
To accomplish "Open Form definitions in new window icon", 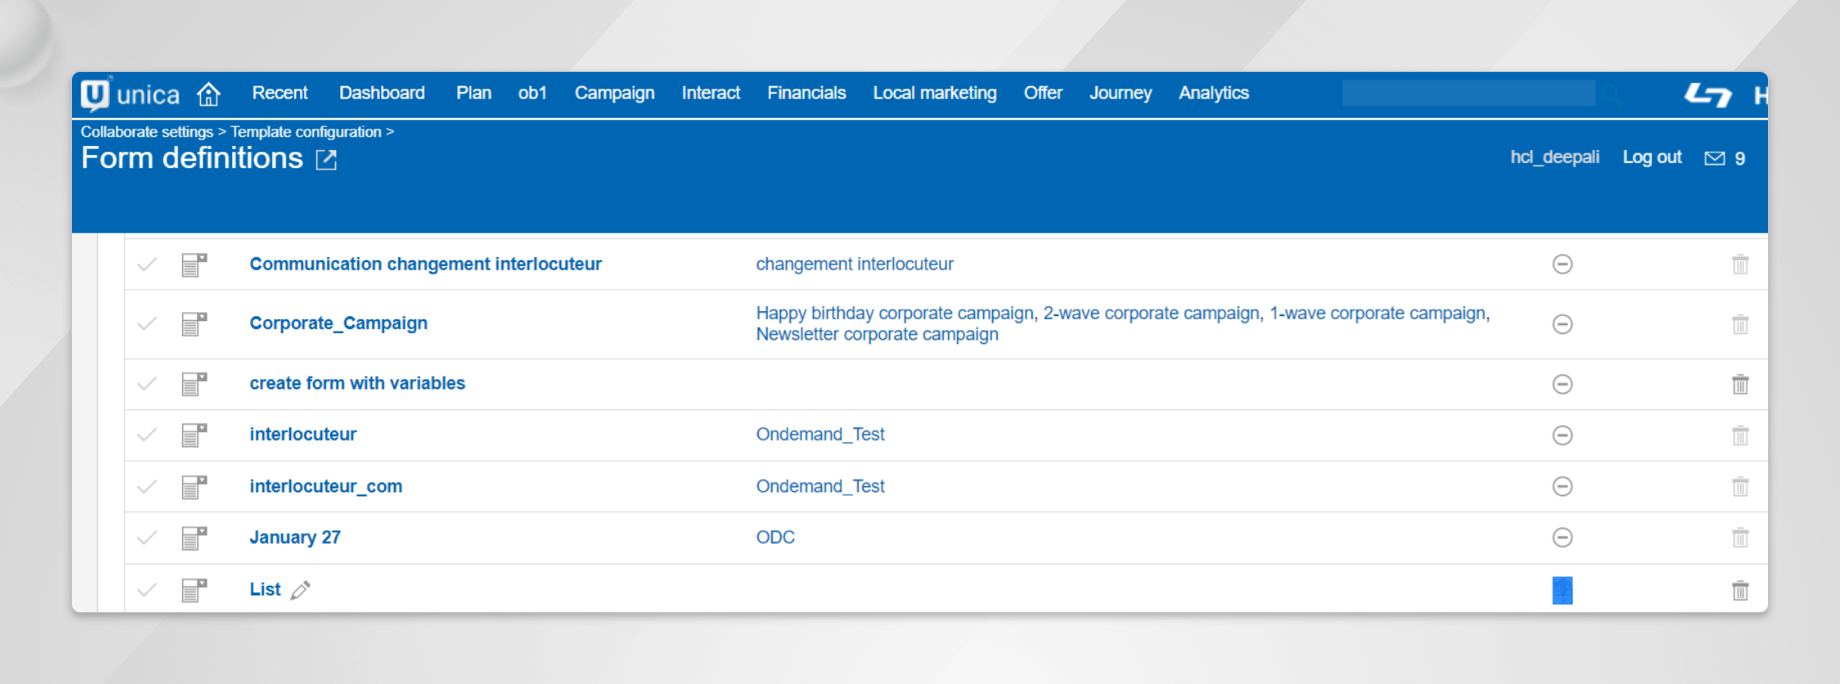I will [326, 160].
